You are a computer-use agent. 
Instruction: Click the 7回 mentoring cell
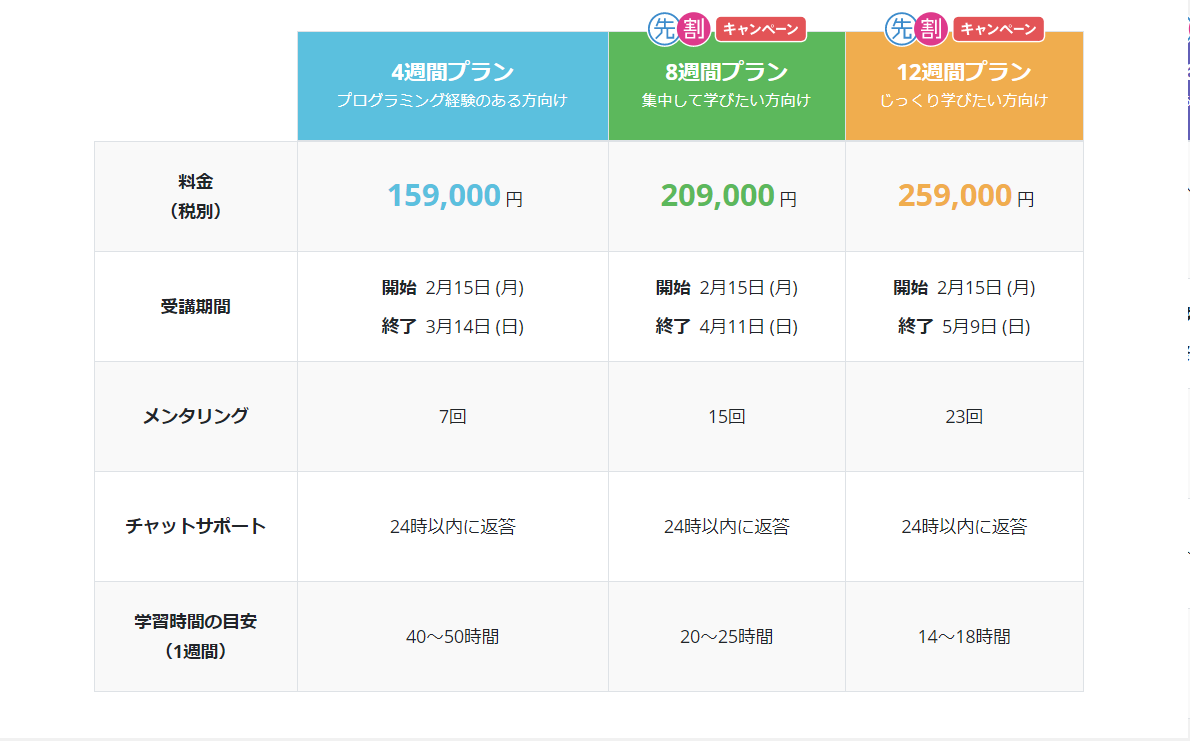tap(452, 417)
